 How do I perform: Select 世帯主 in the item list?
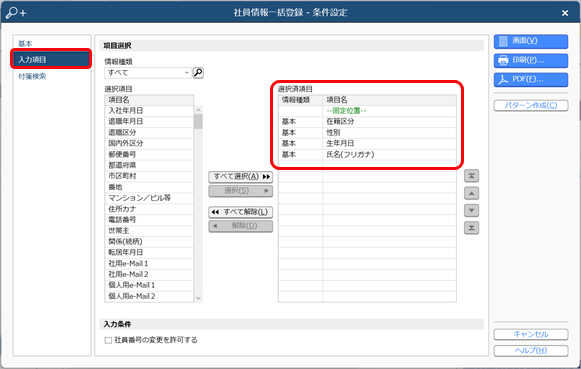(149, 231)
